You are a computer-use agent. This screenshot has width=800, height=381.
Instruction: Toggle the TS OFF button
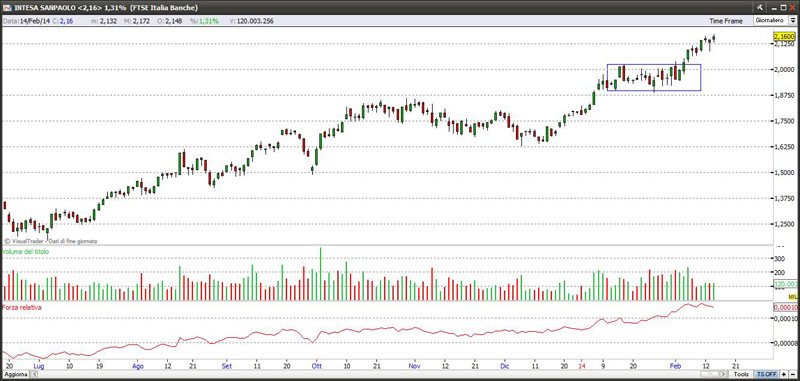click(767, 374)
